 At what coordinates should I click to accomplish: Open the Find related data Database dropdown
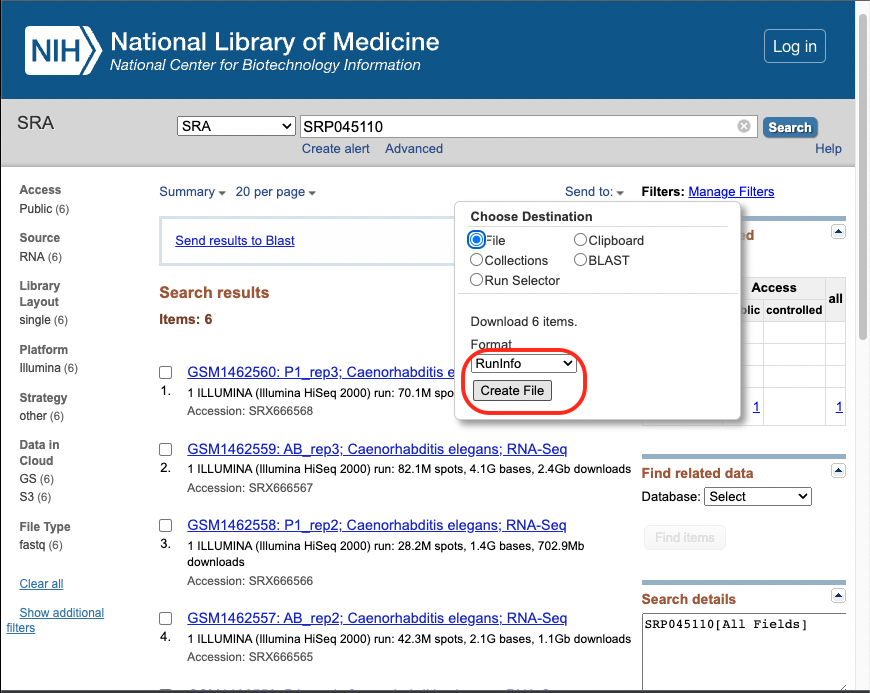(757, 497)
